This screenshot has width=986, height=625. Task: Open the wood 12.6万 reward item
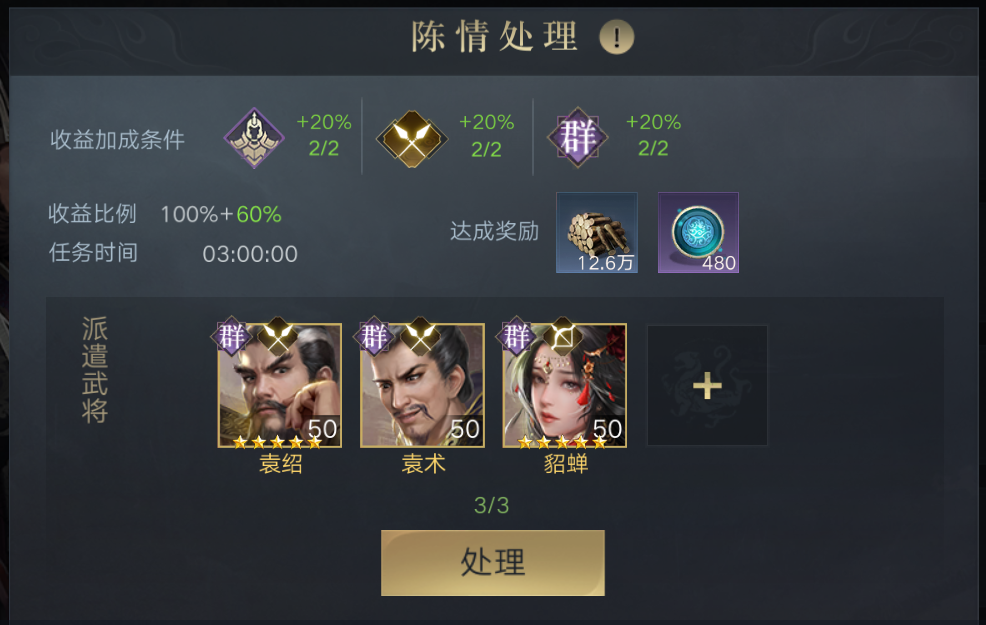tap(597, 233)
